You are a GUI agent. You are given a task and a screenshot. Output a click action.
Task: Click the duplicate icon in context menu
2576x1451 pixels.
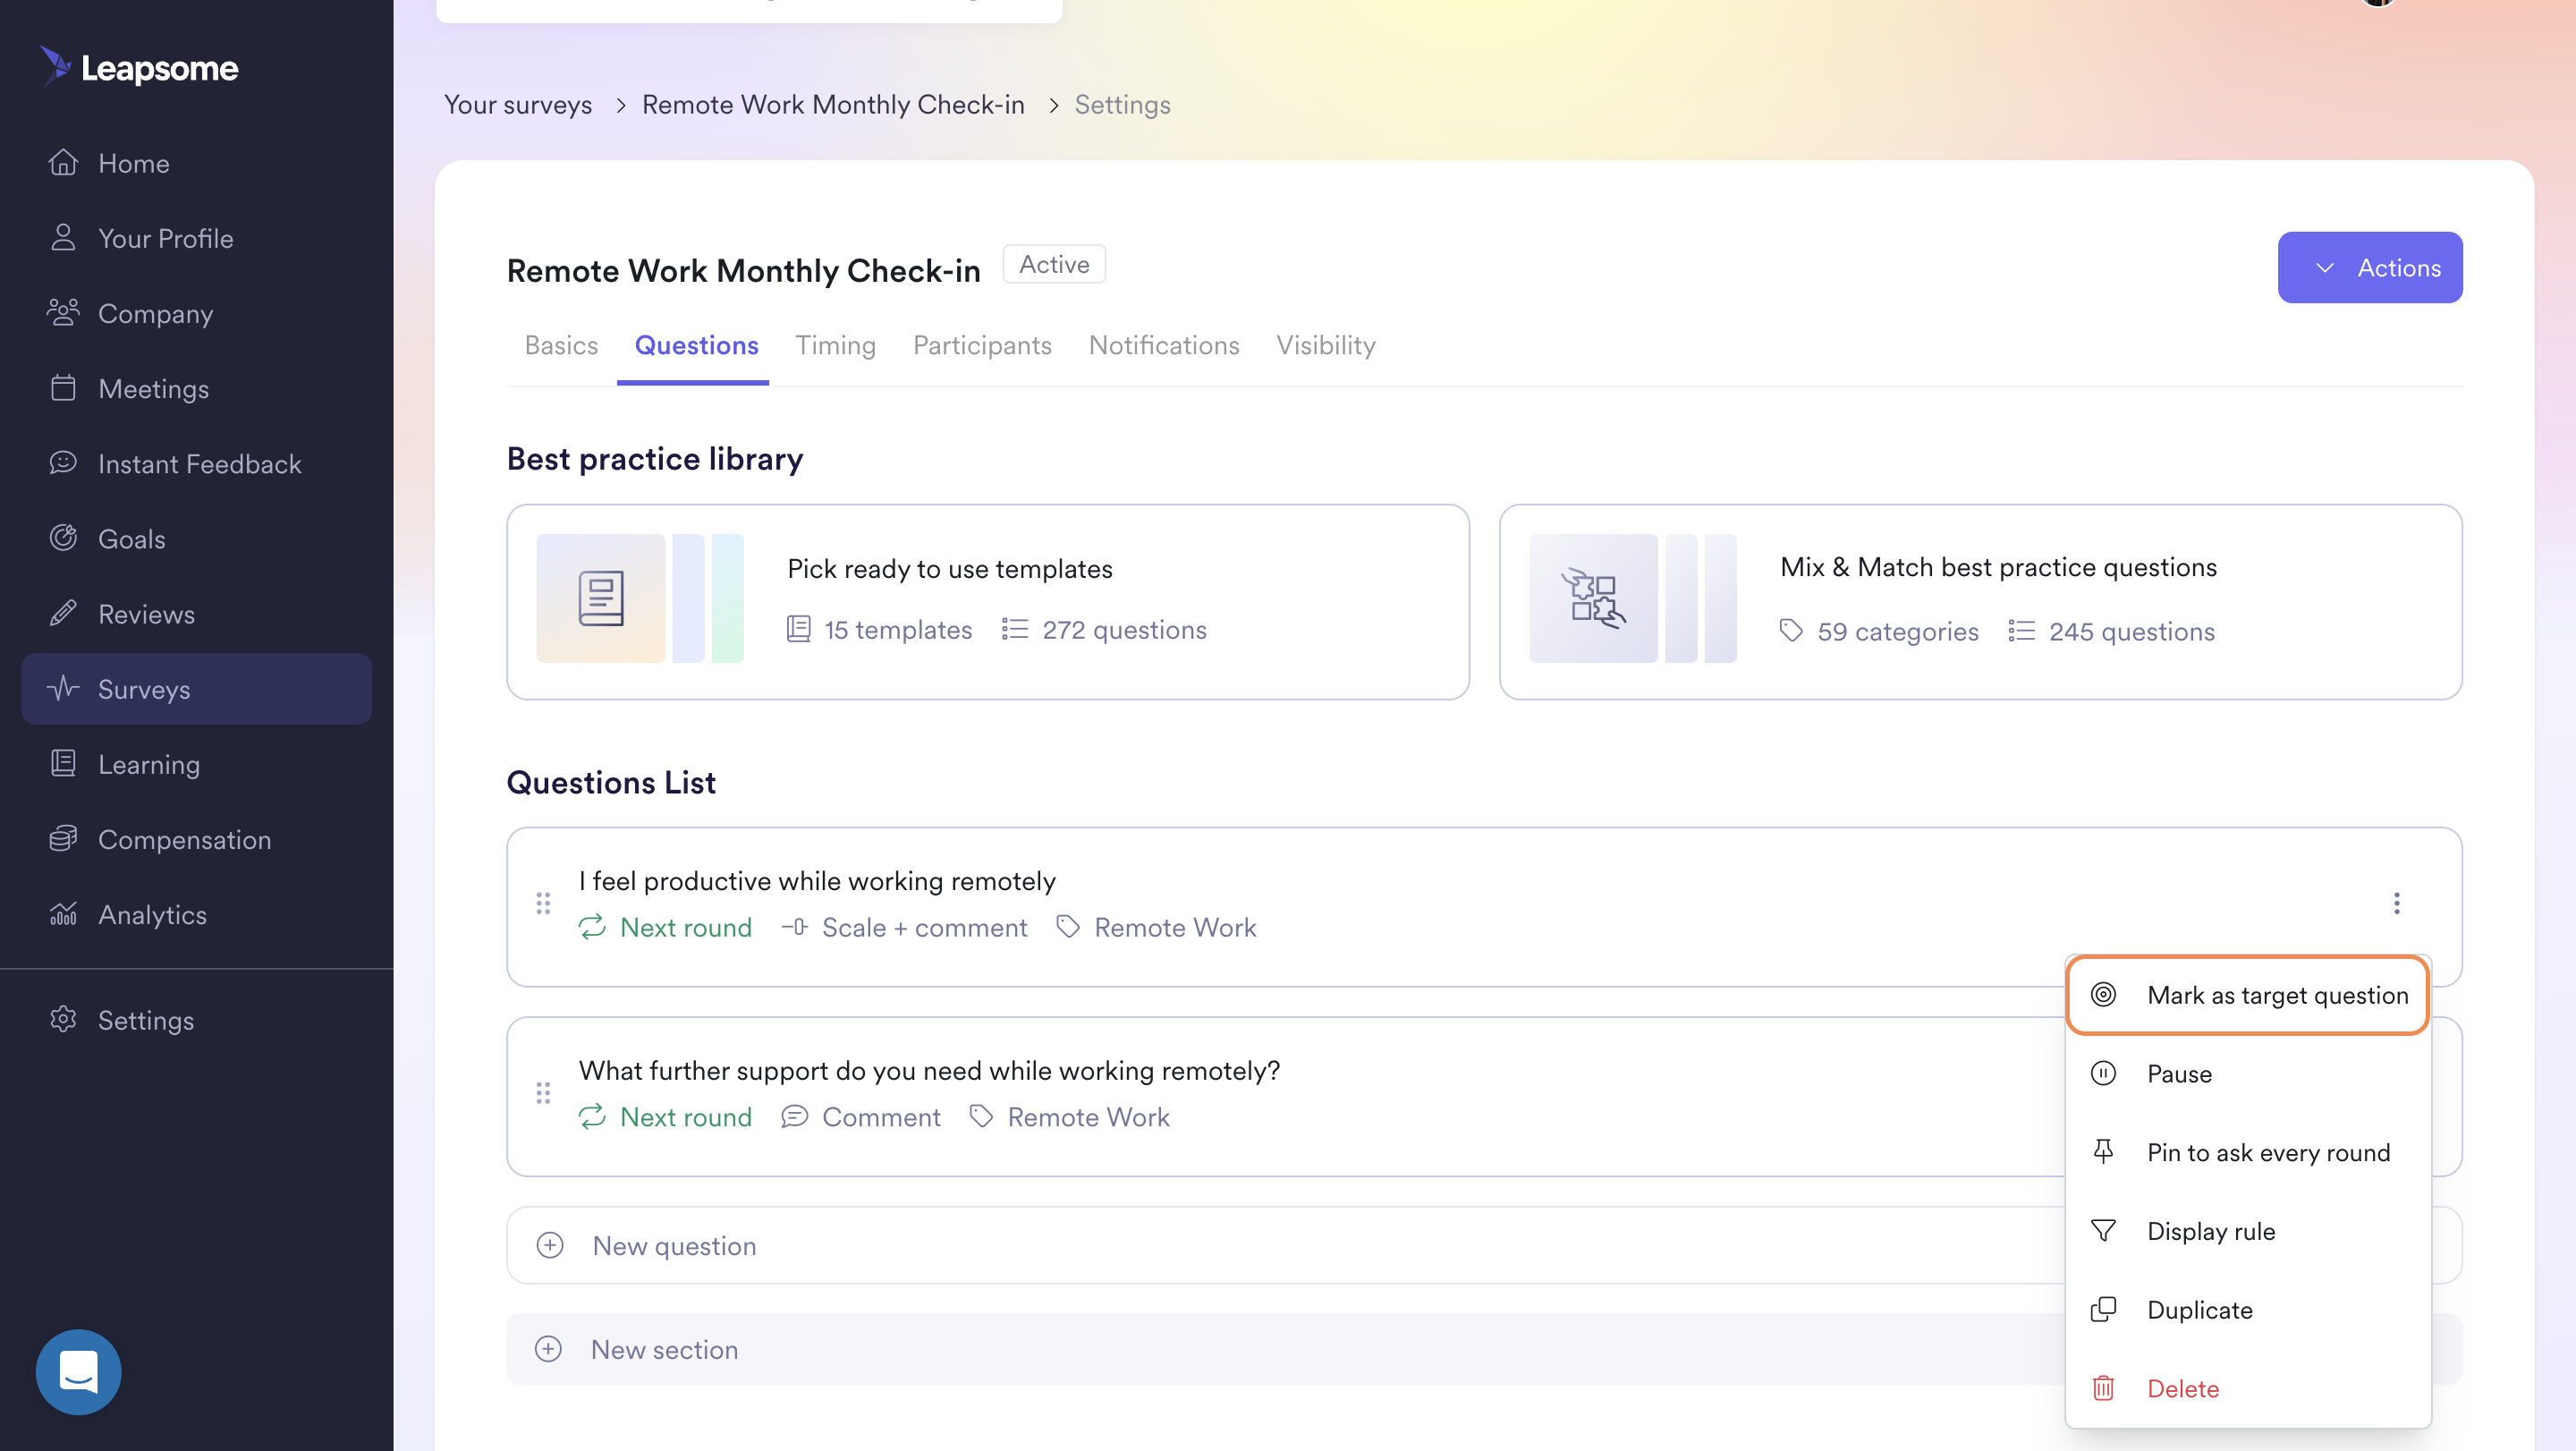click(2103, 1309)
